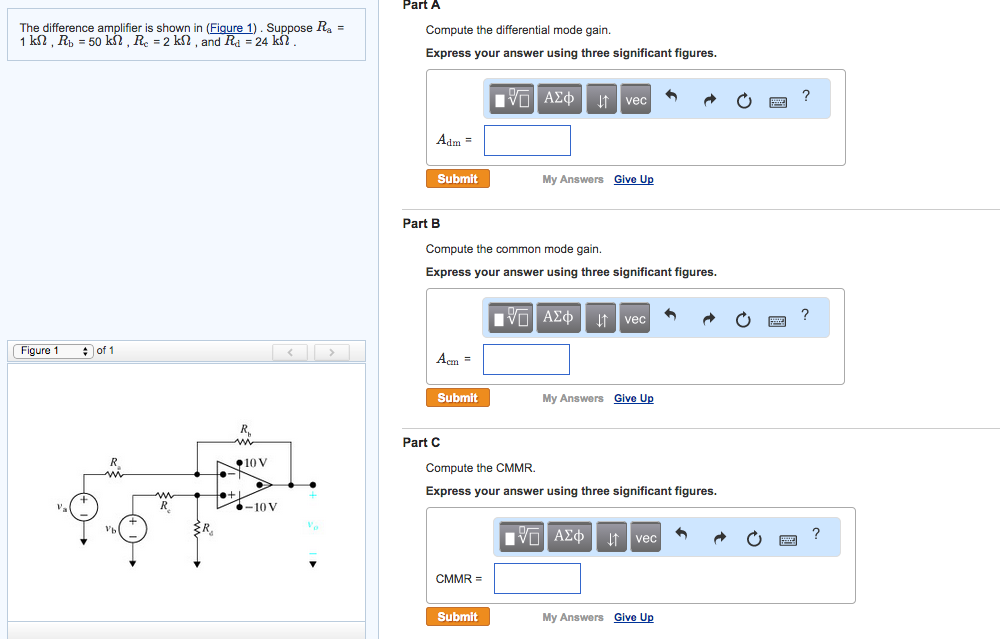1000x639 pixels.
Task: Open help question mark in Part C
Action: [x=816, y=533]
